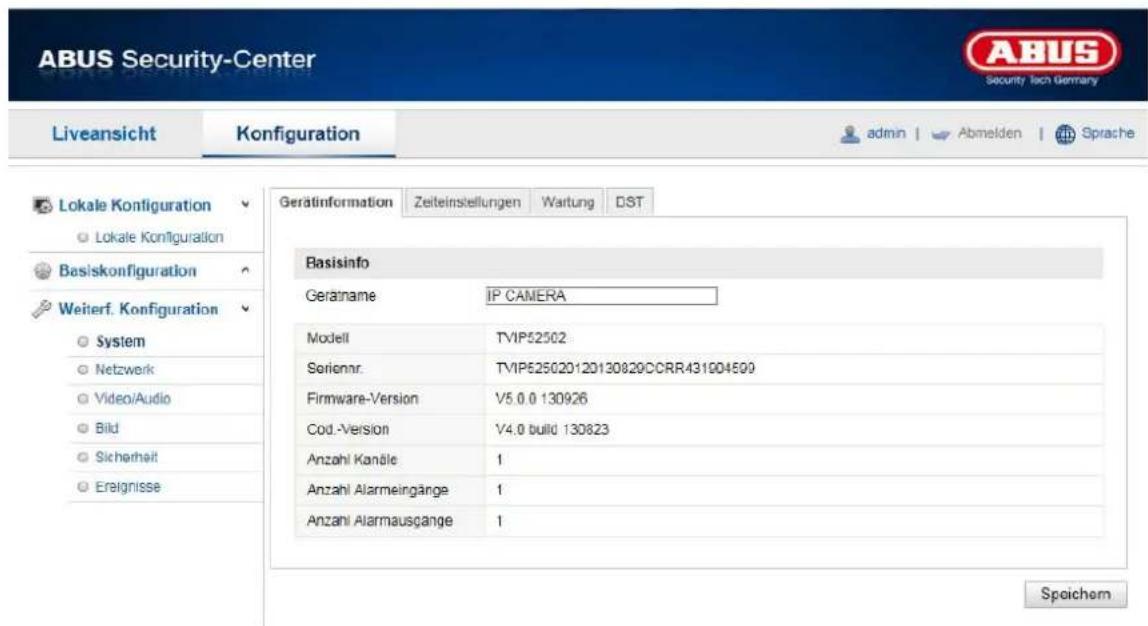Collapse the Lokale Konfiguration section arrow

pos(245,206)
